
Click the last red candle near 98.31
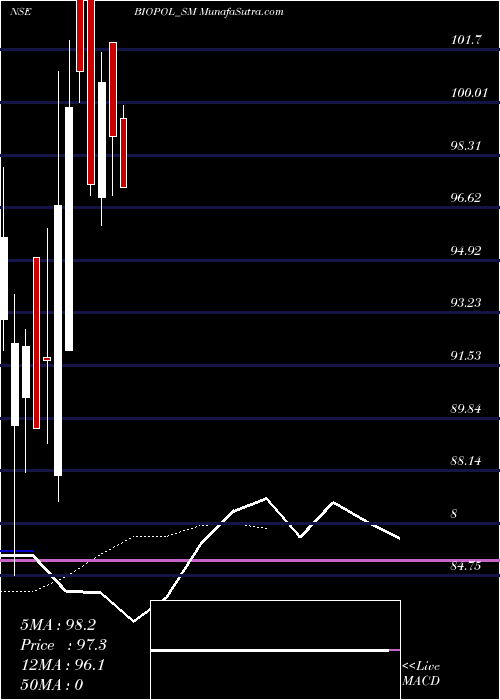[x=124, y=153]
